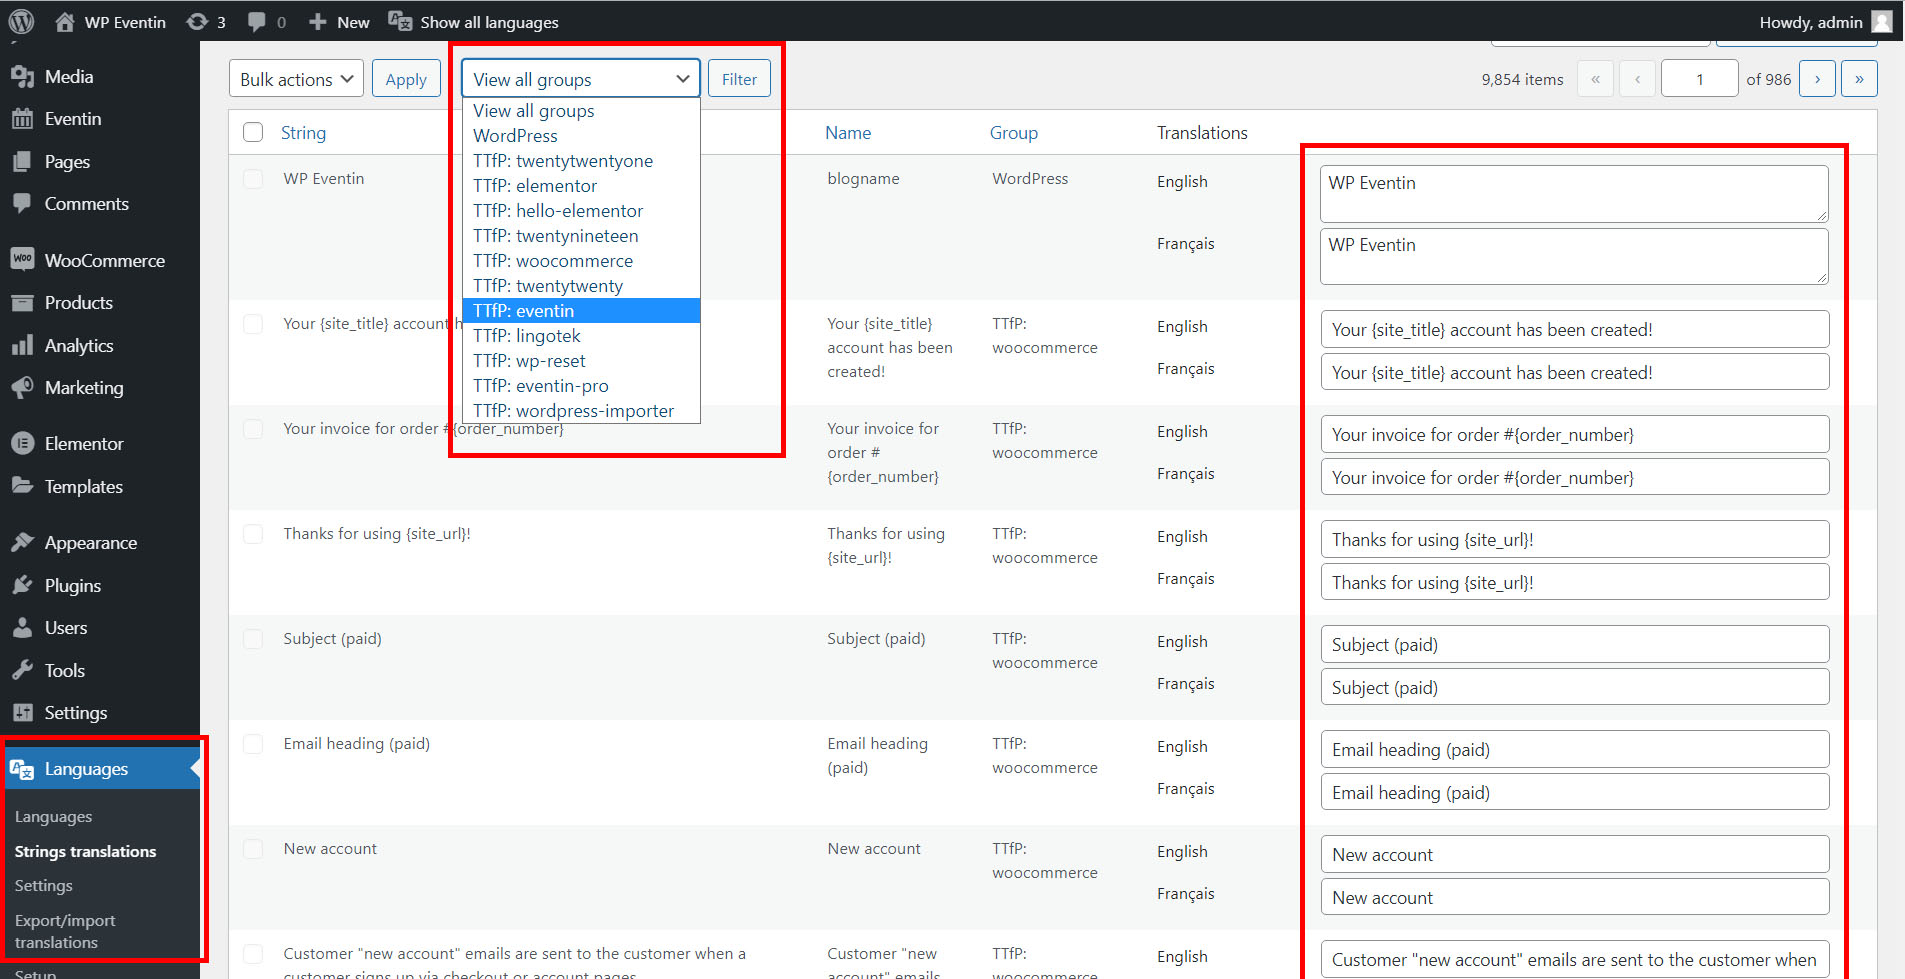Open the Users sidebar icon
Viewport: 1905px width, 979px height.
coord(22,627)
